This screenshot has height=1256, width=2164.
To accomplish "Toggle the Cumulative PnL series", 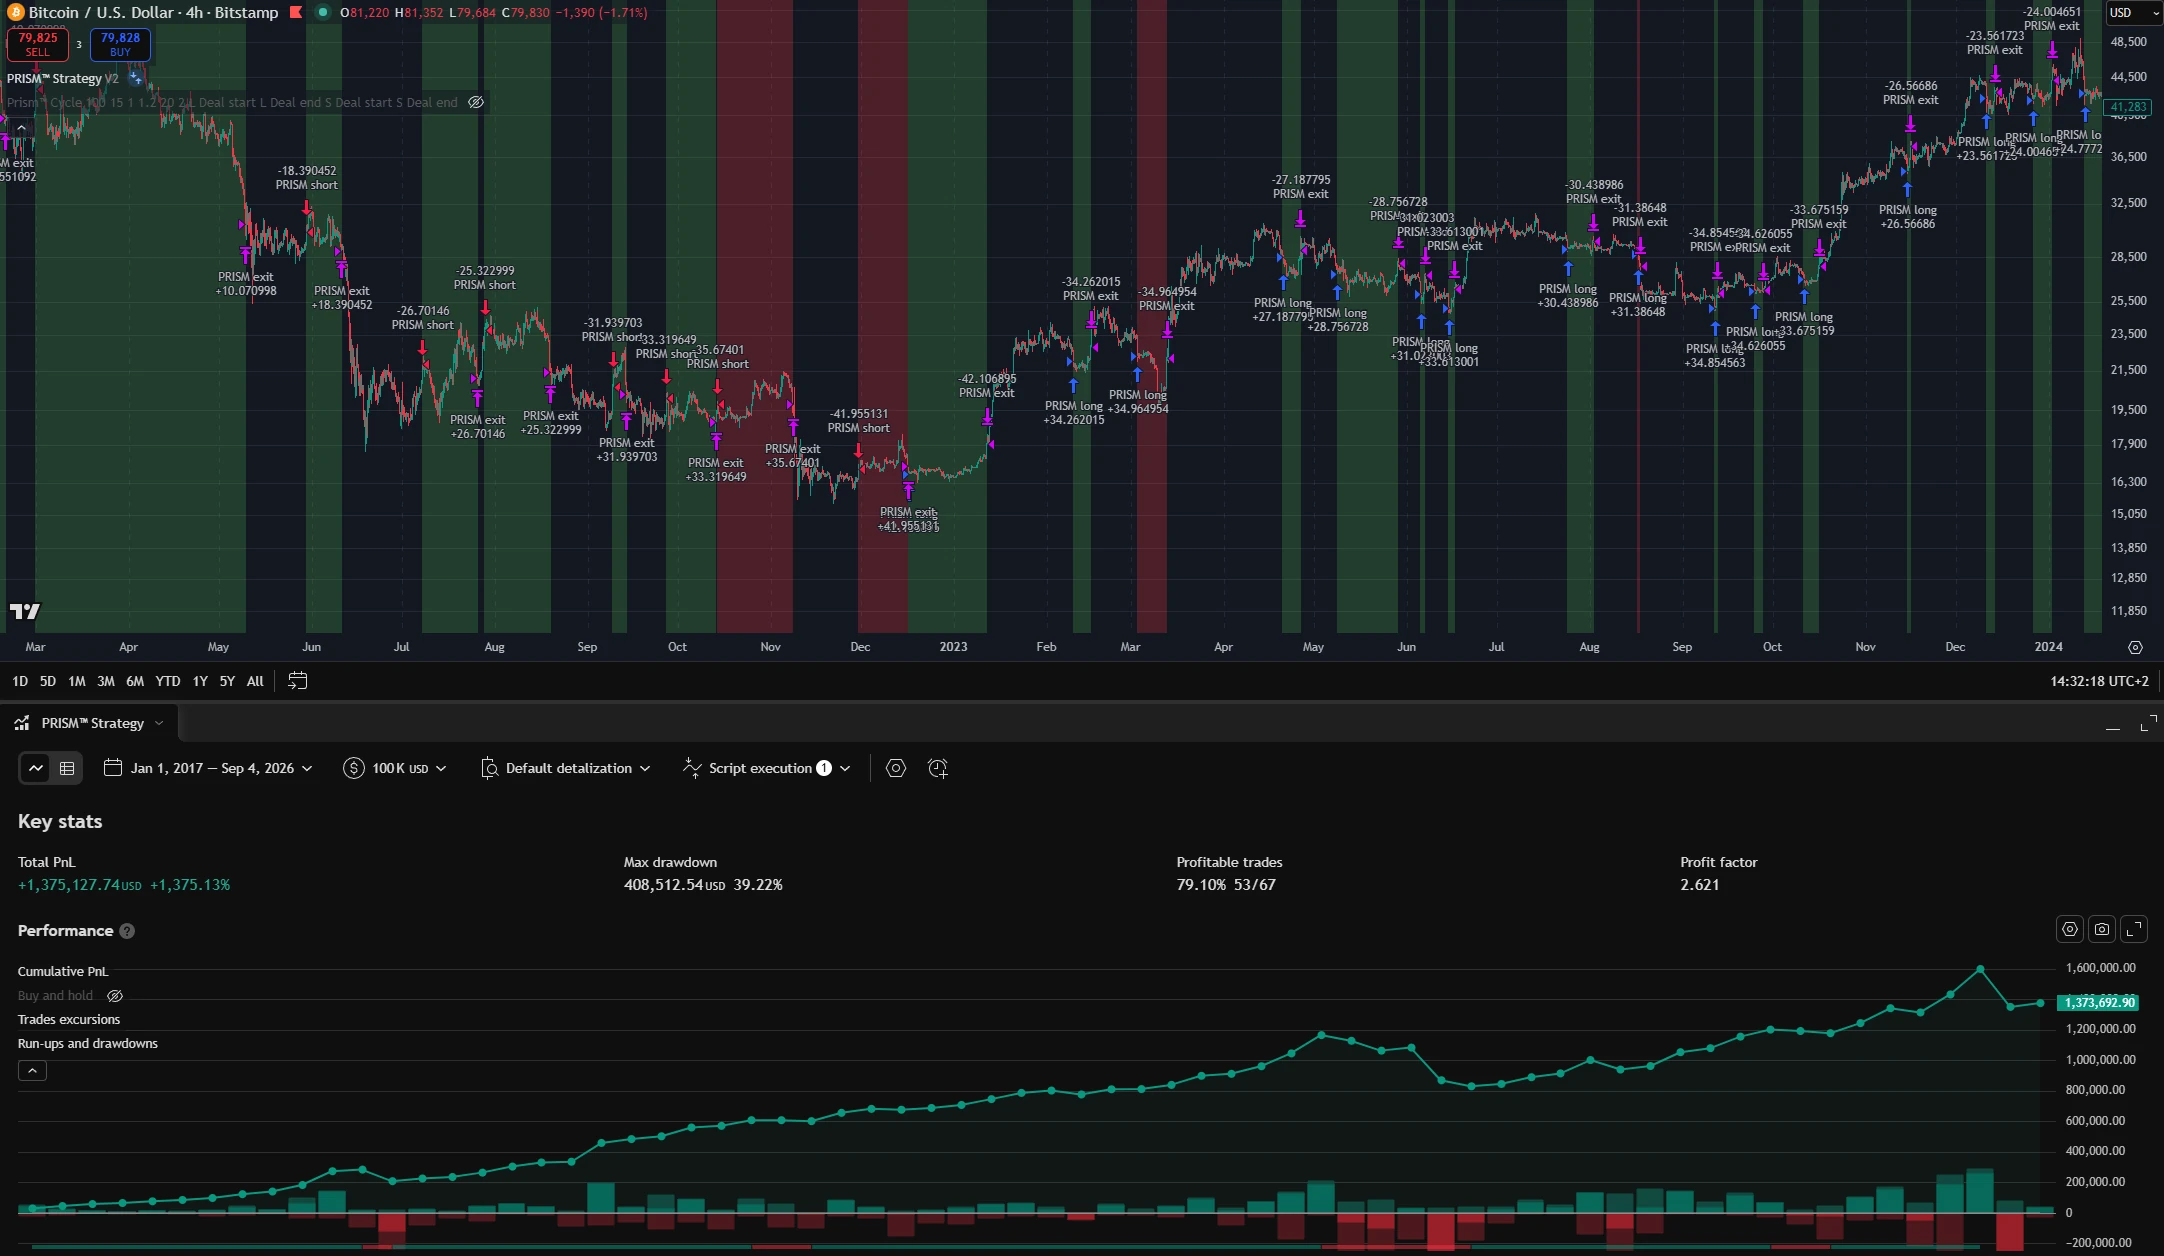I will pos(63,971).
